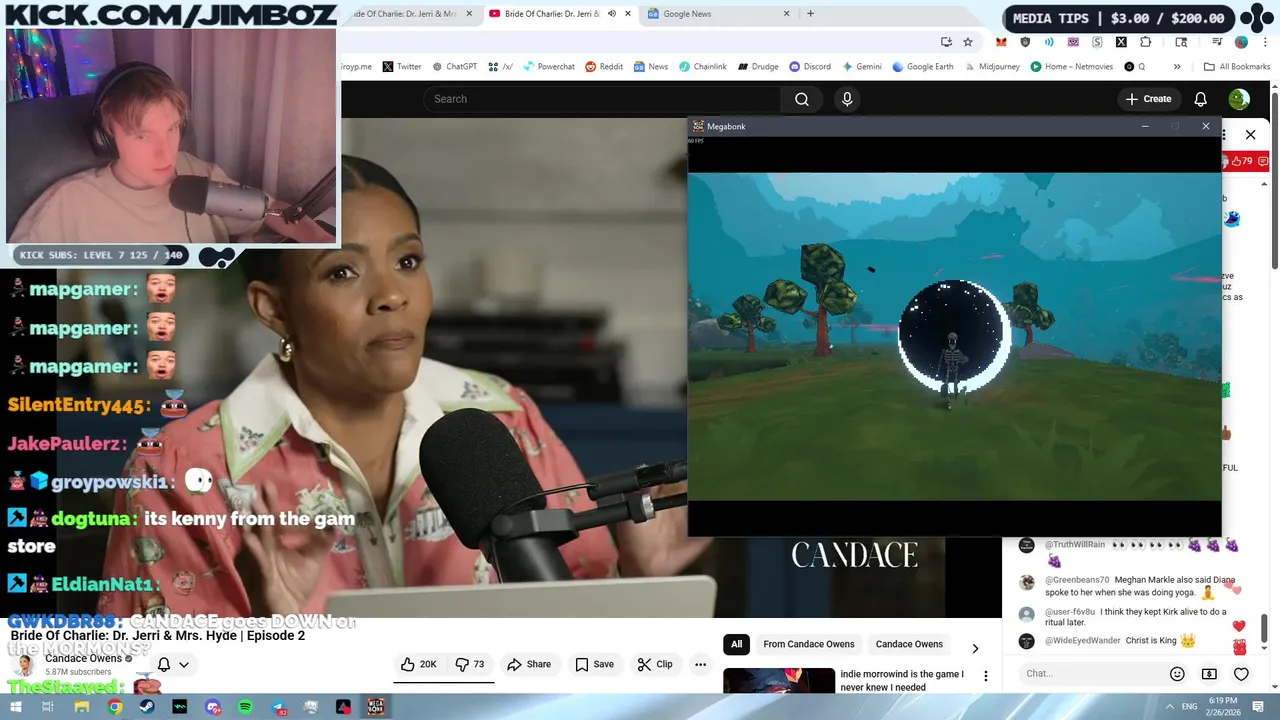
Task: Open the Google Earth bookmark
Action: [x=923, y=67]
